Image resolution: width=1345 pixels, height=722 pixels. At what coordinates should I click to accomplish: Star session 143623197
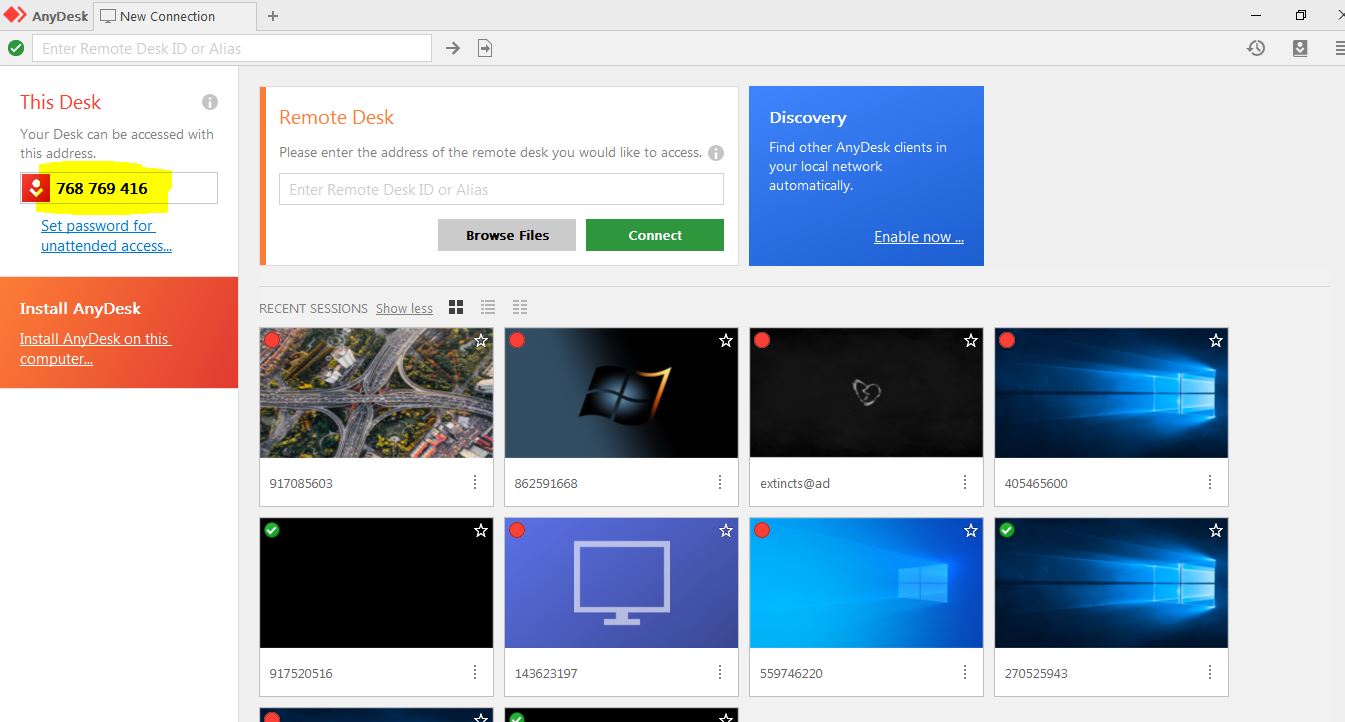click(726, 531)
